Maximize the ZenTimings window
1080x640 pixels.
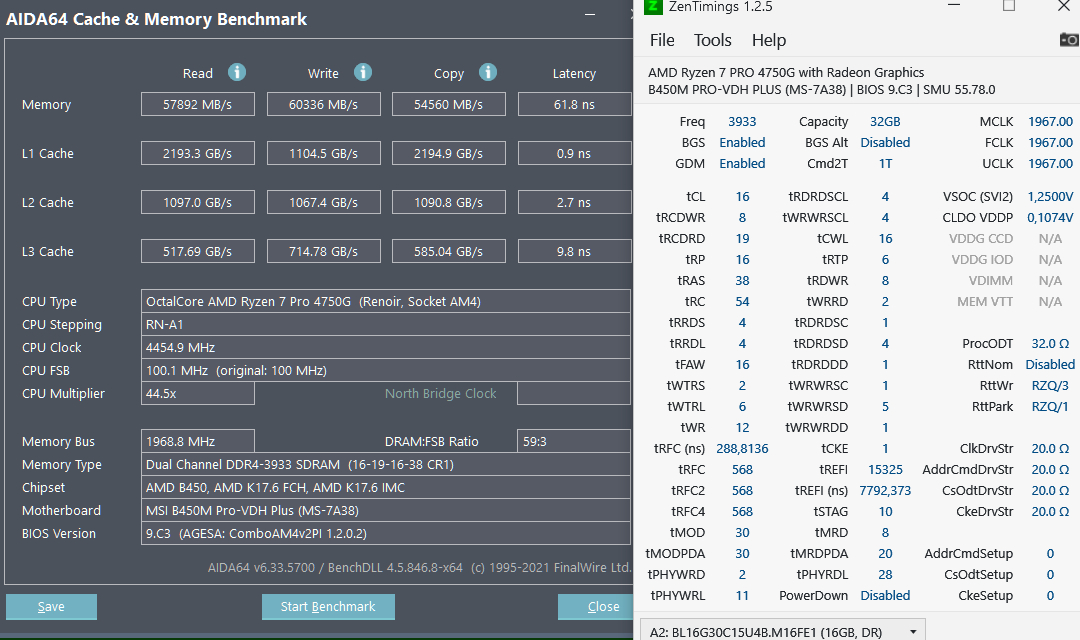point(1008,6)
